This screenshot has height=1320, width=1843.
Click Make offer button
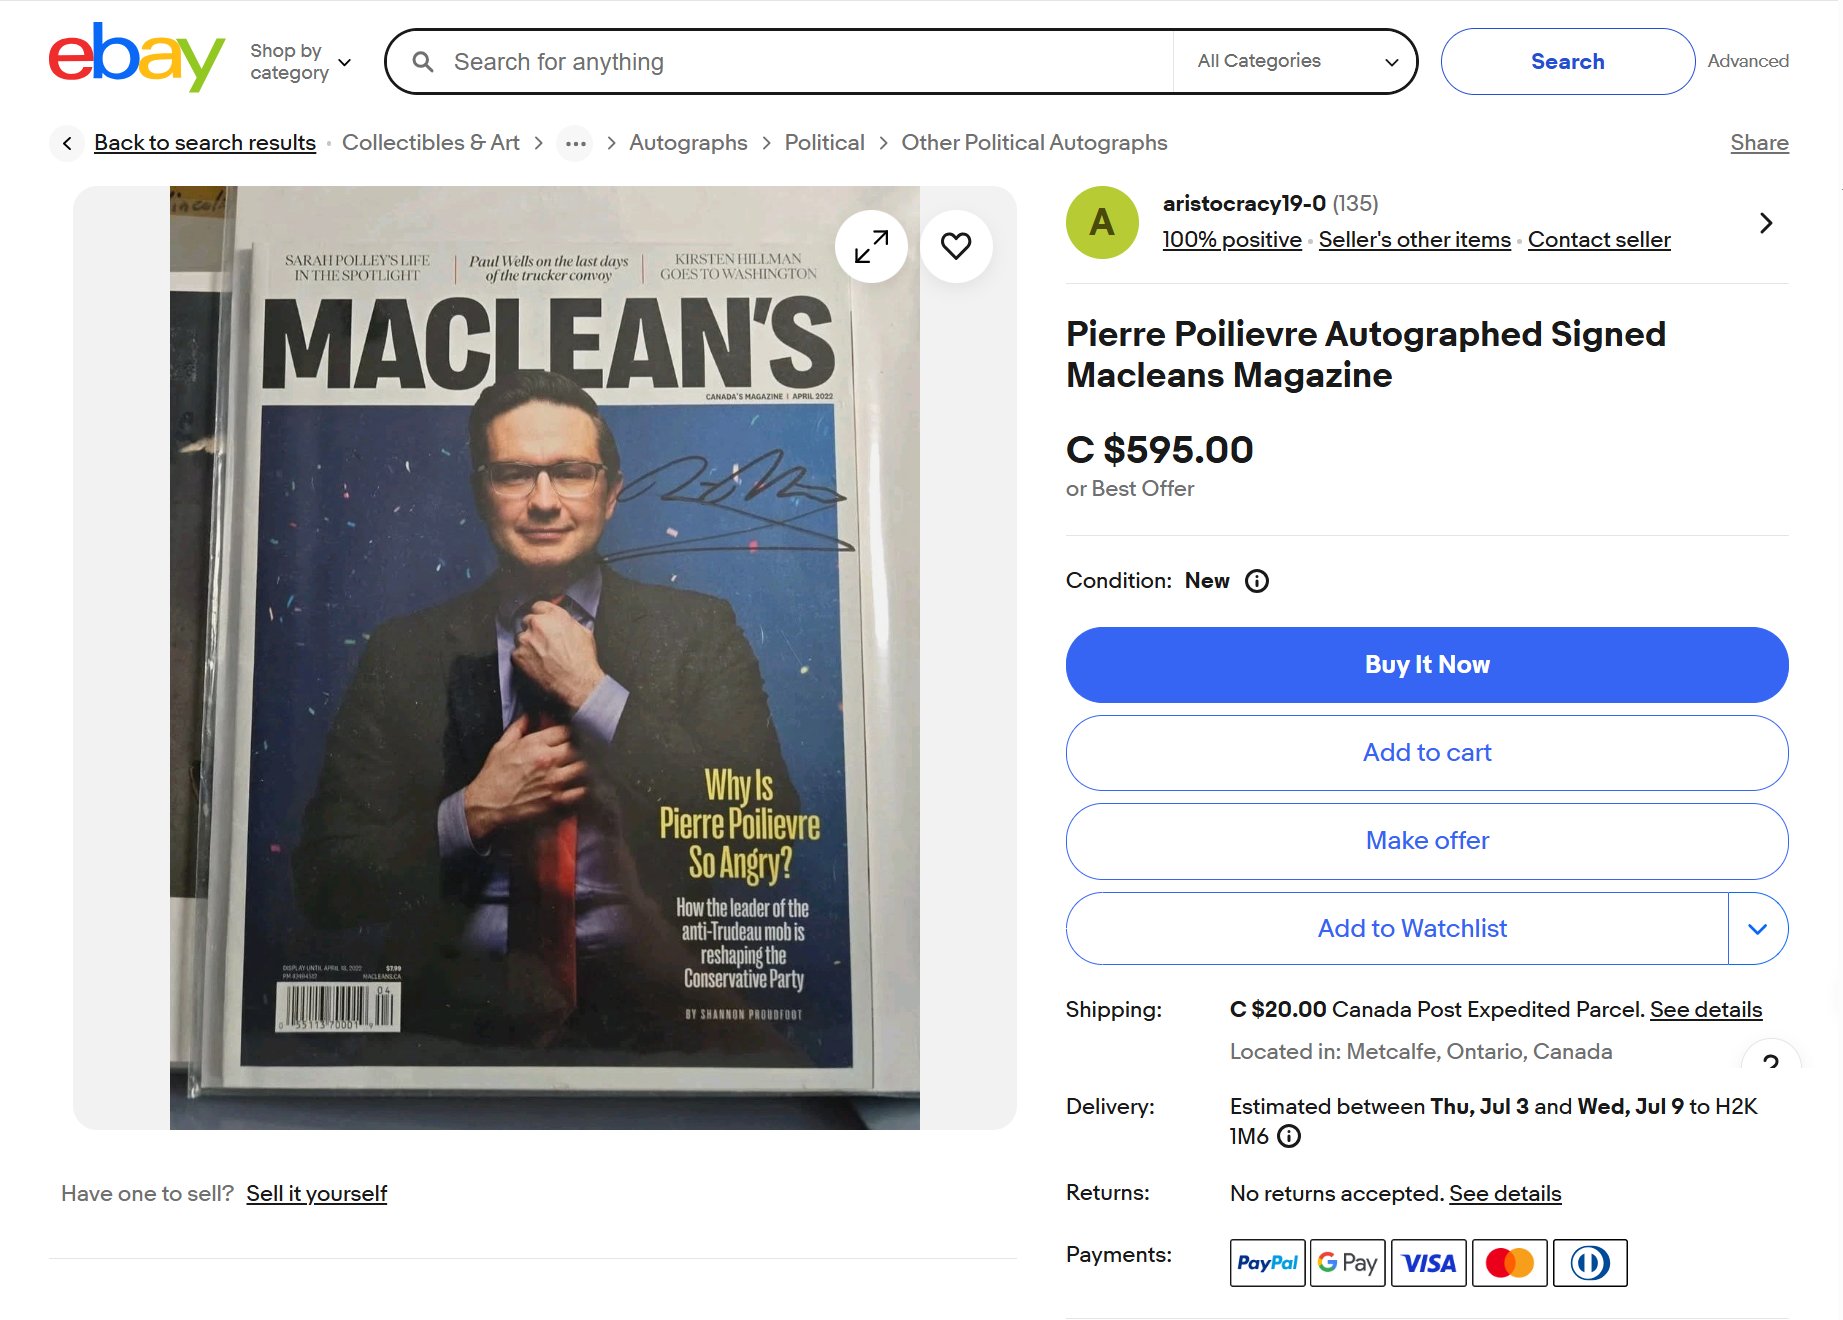(1427, 841)
